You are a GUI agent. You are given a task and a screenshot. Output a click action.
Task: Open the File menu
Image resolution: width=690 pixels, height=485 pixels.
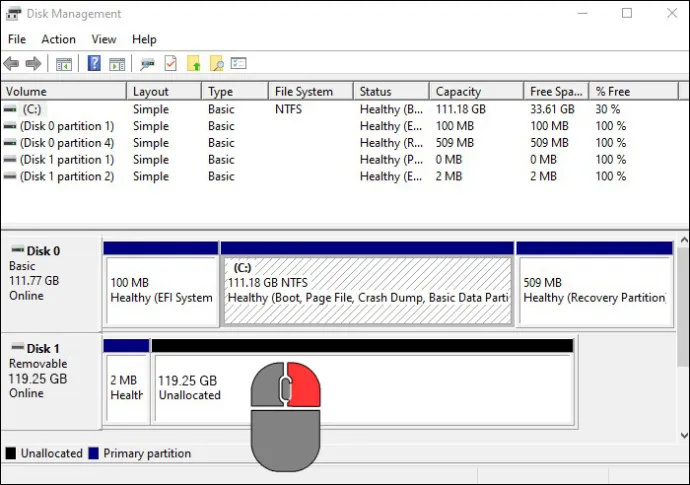[x=17, y=40]
